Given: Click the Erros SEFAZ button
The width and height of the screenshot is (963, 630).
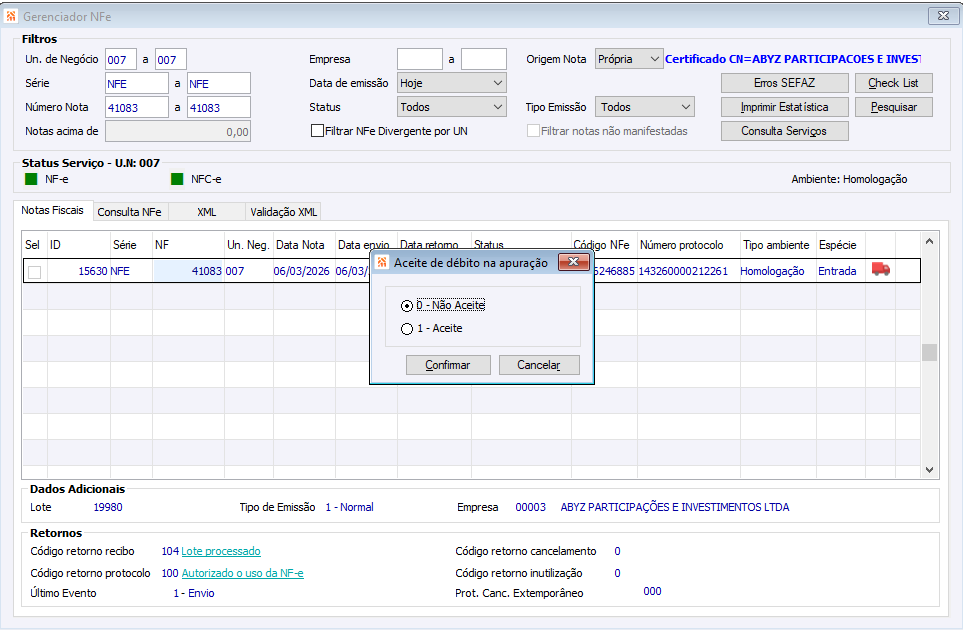Looking at the screenshot, I should pos(784,83).
